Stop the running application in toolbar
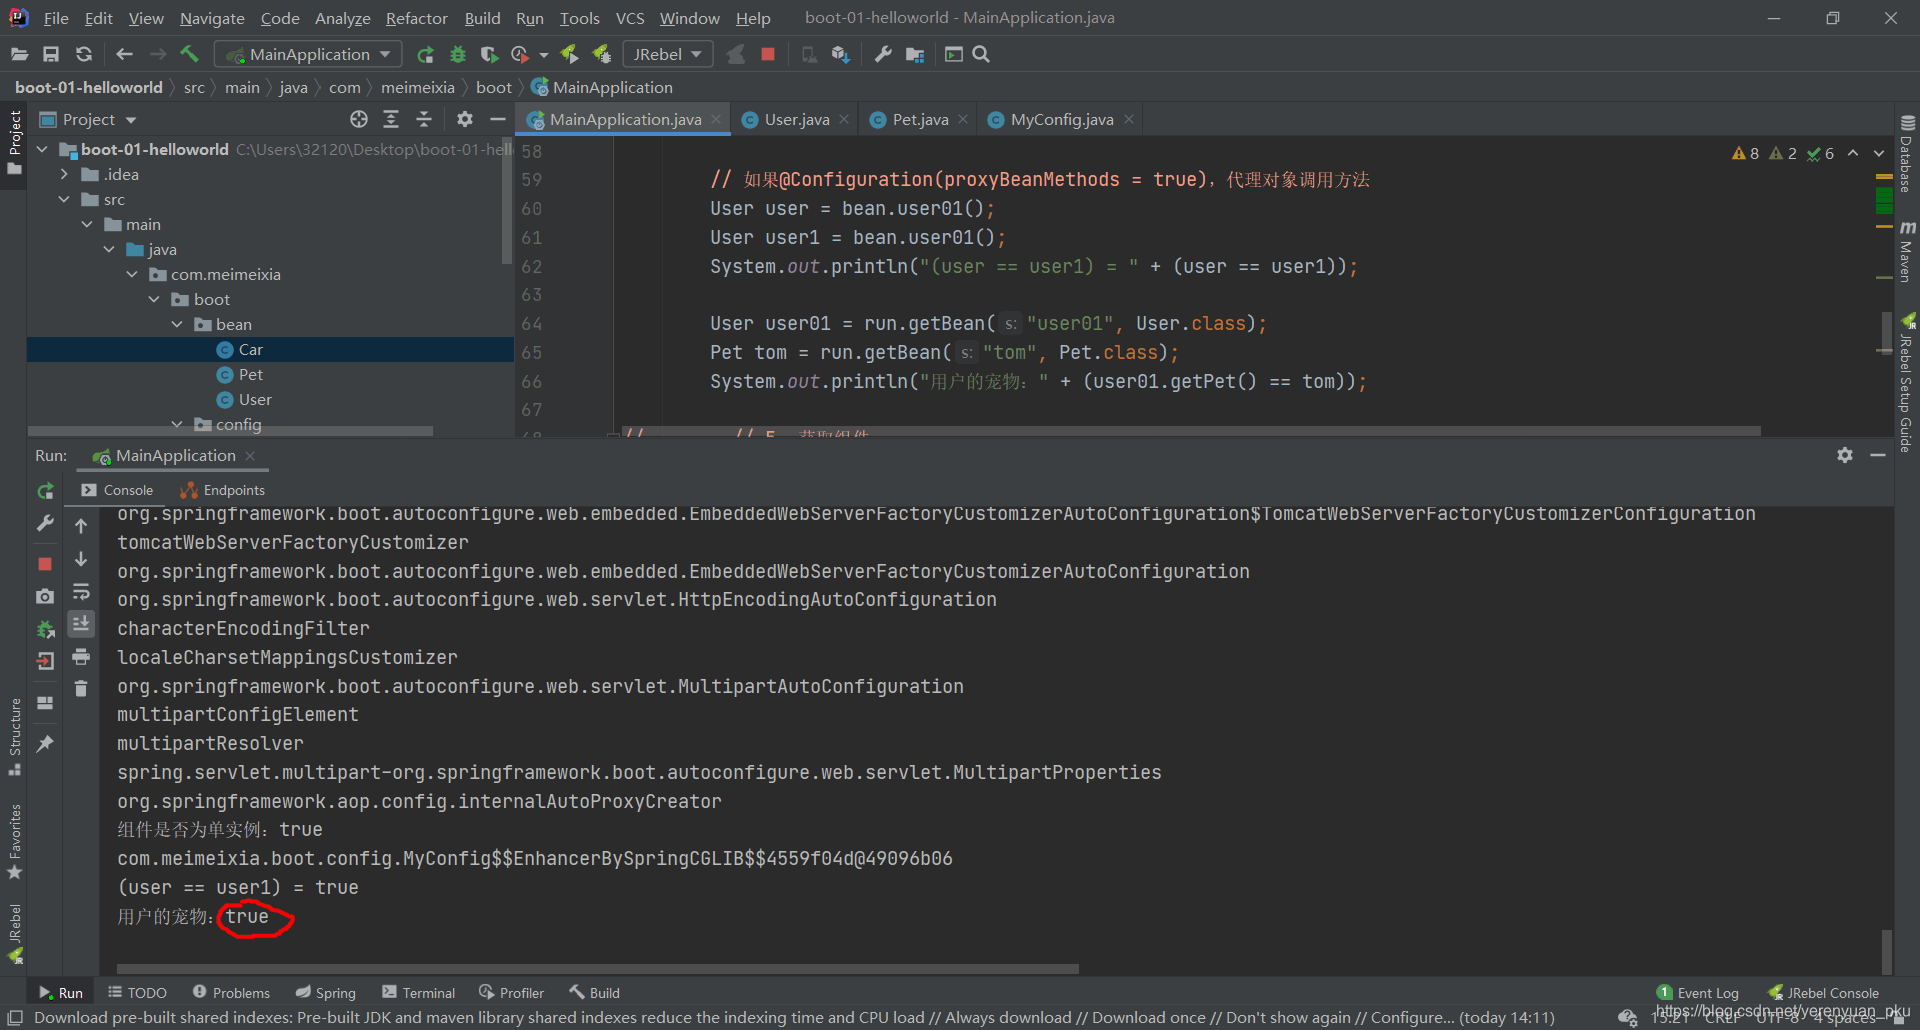Screen dimensions: 1920x1030 pyautogui.click(x=768, y=54)
